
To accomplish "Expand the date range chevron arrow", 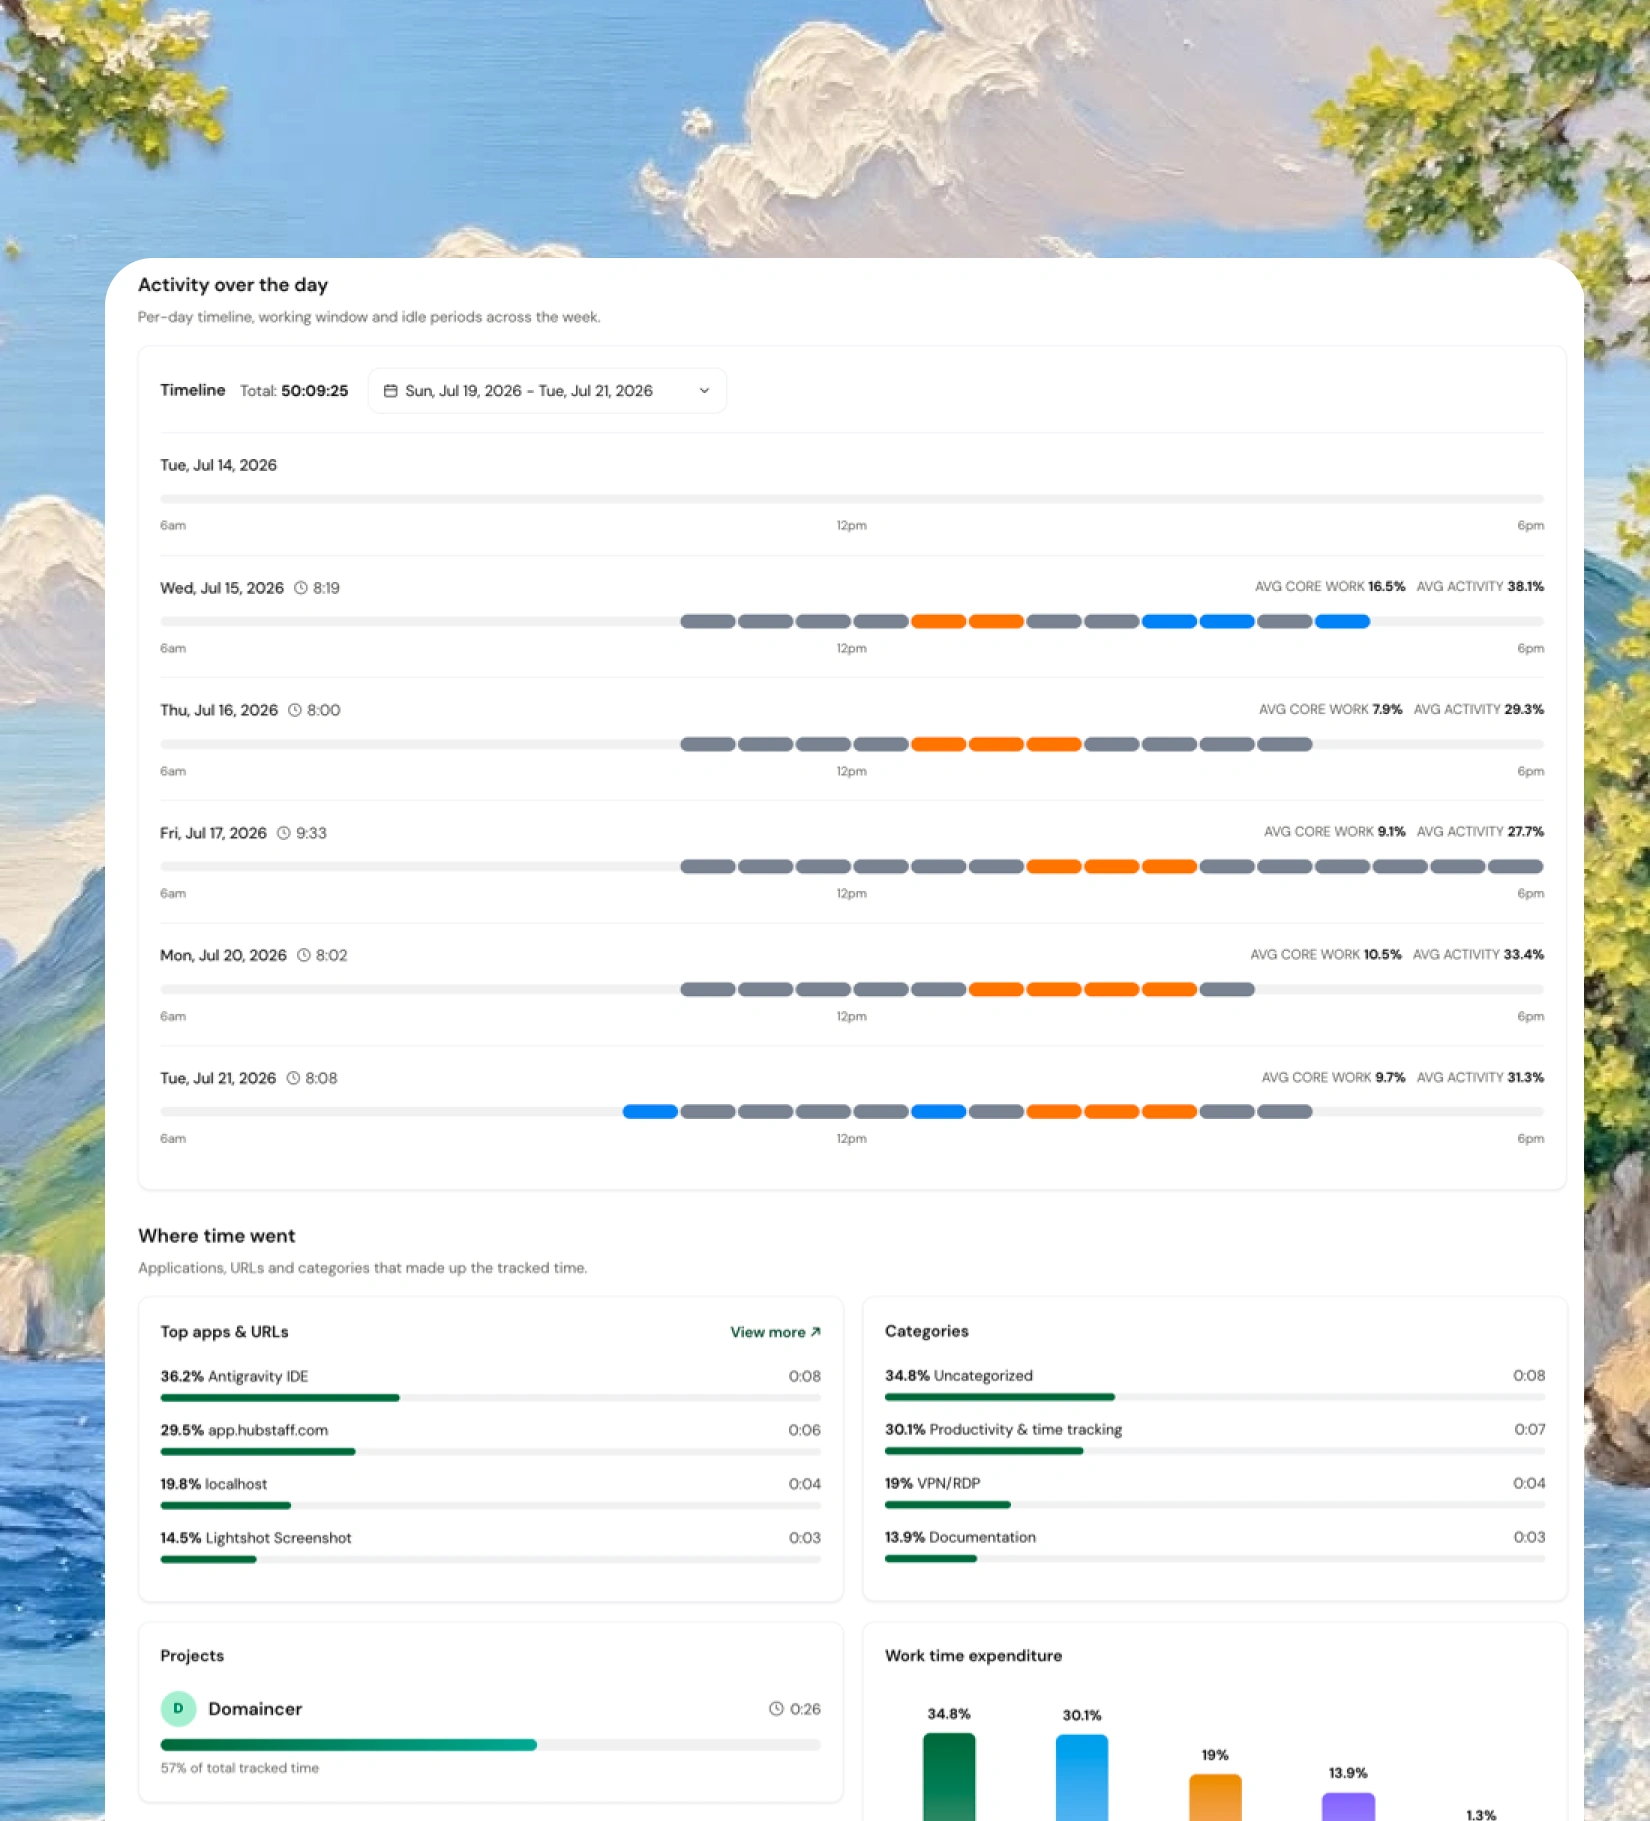I will [704, 391].
